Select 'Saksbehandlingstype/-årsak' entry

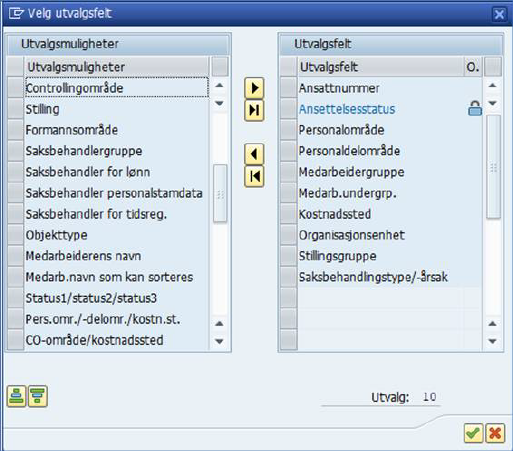(x=381, y=277)
